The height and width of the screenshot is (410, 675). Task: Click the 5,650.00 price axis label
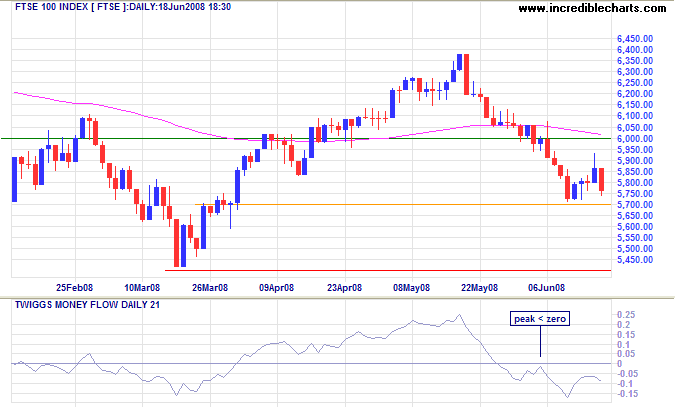click(x=635, y=216)
